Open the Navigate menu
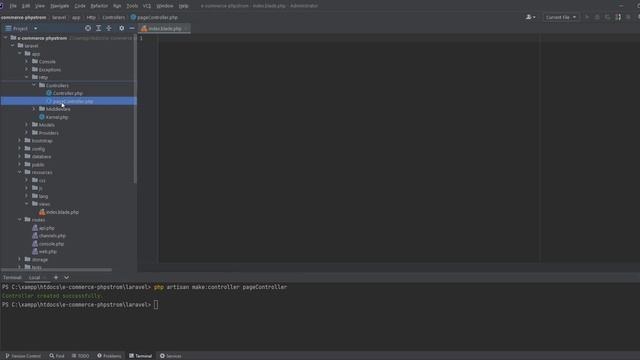This screenshot has height=360, width=640. click(60, 6)
